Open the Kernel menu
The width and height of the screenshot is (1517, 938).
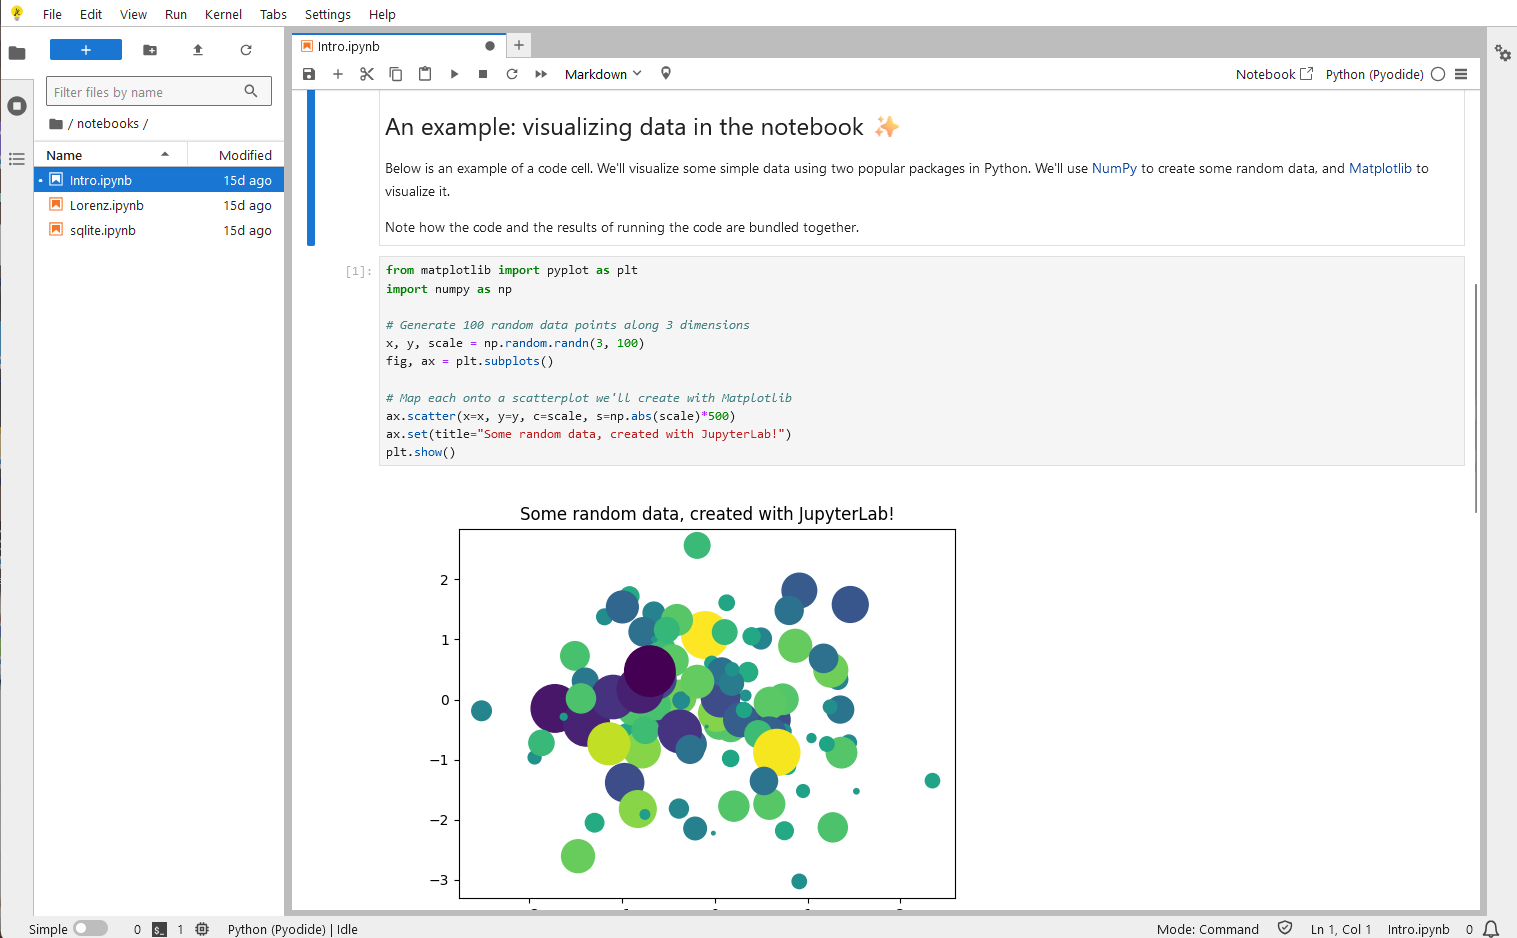pyautogui.click(x=223, y=14)
